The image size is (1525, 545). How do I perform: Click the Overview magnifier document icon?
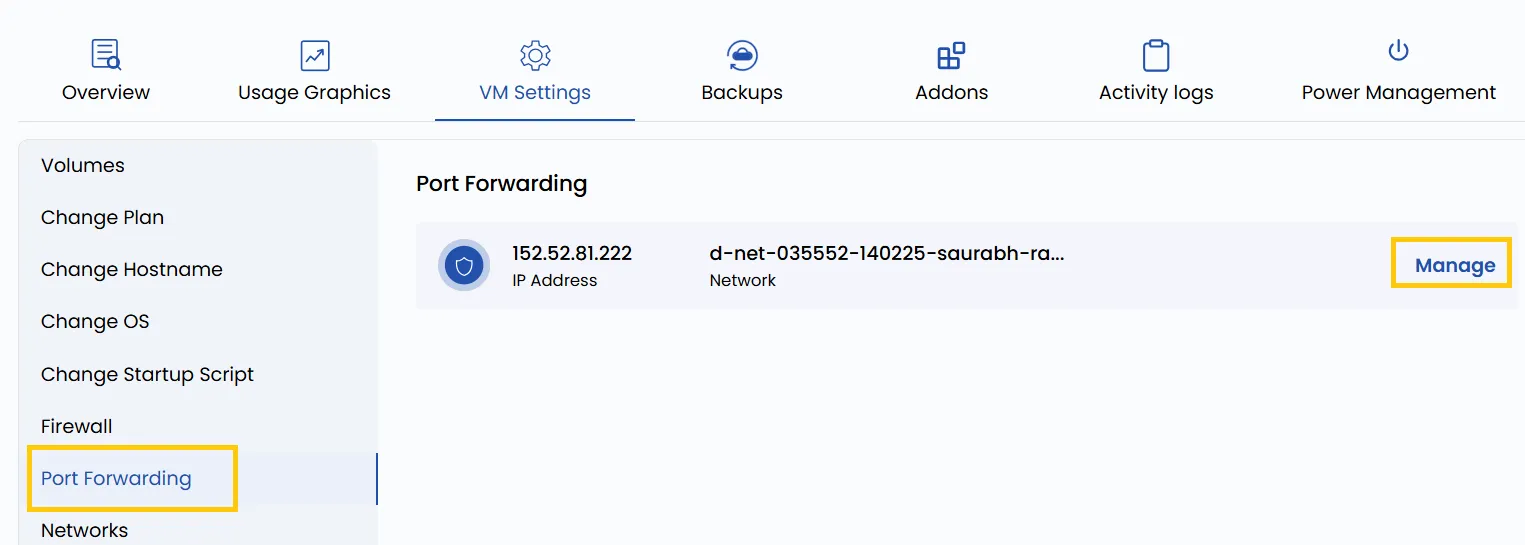pos(106,54)
